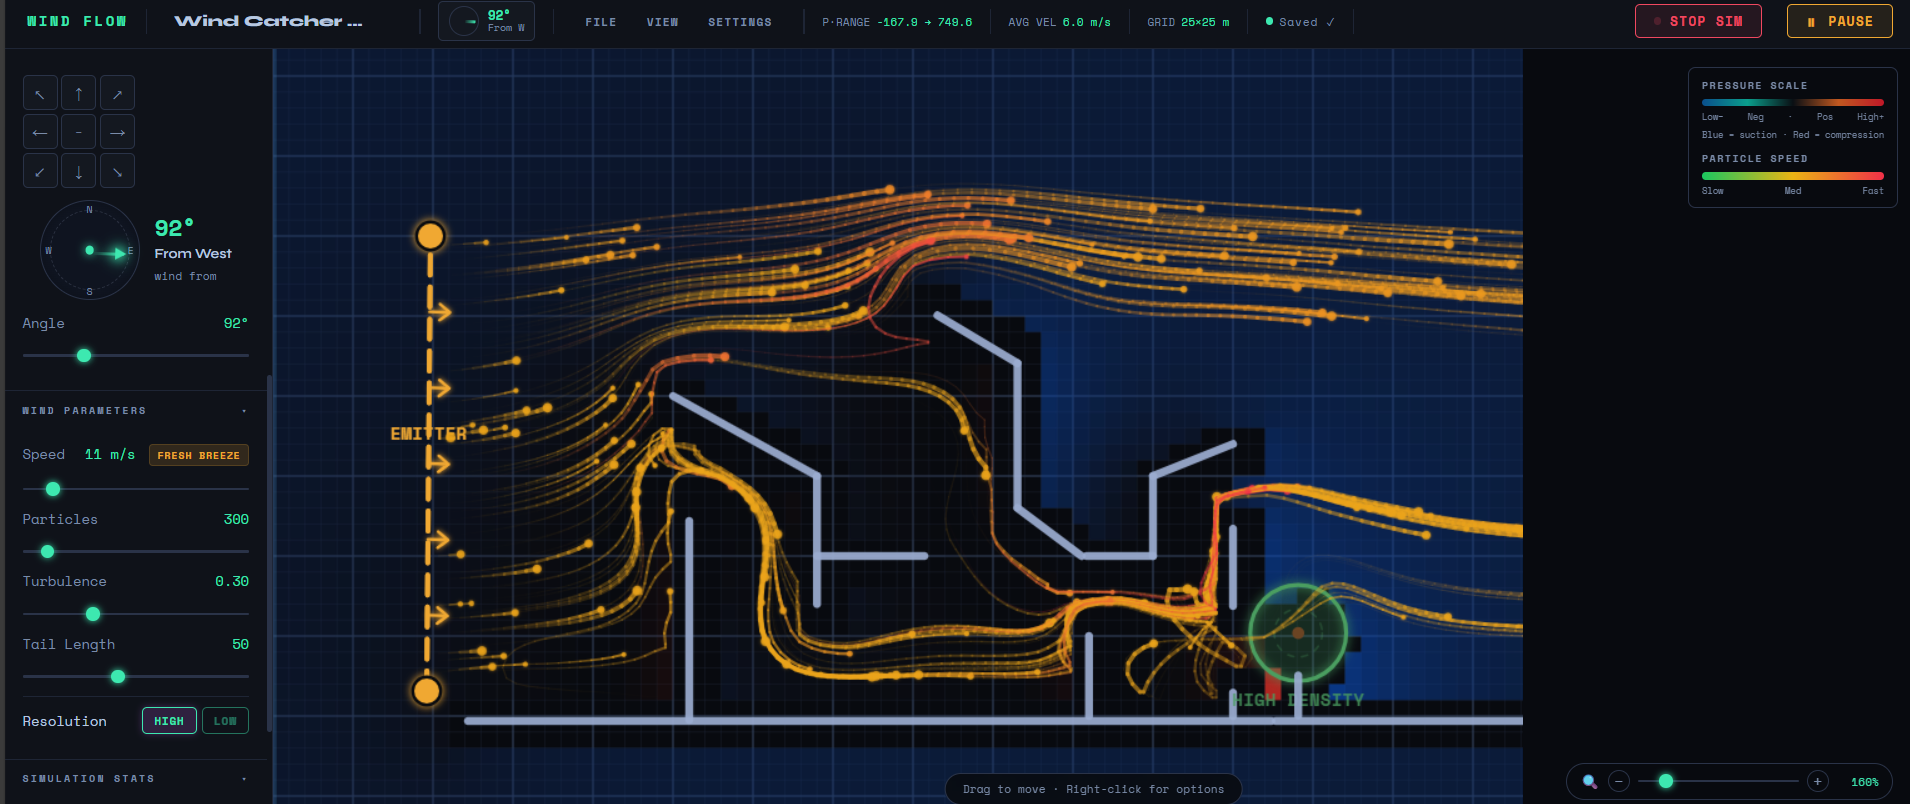Adjust the Speed slider
The width and height of the screenshot is (1910, 804).
point(136,489)
